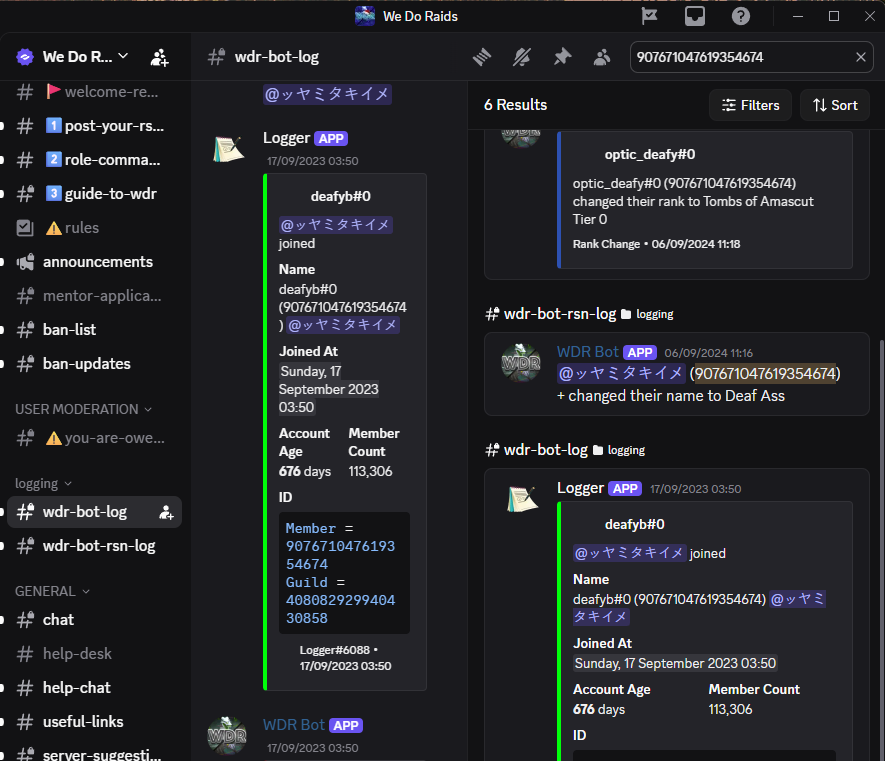Click the help question mark icon
885x761 pixels.
(x=741, y=16)
